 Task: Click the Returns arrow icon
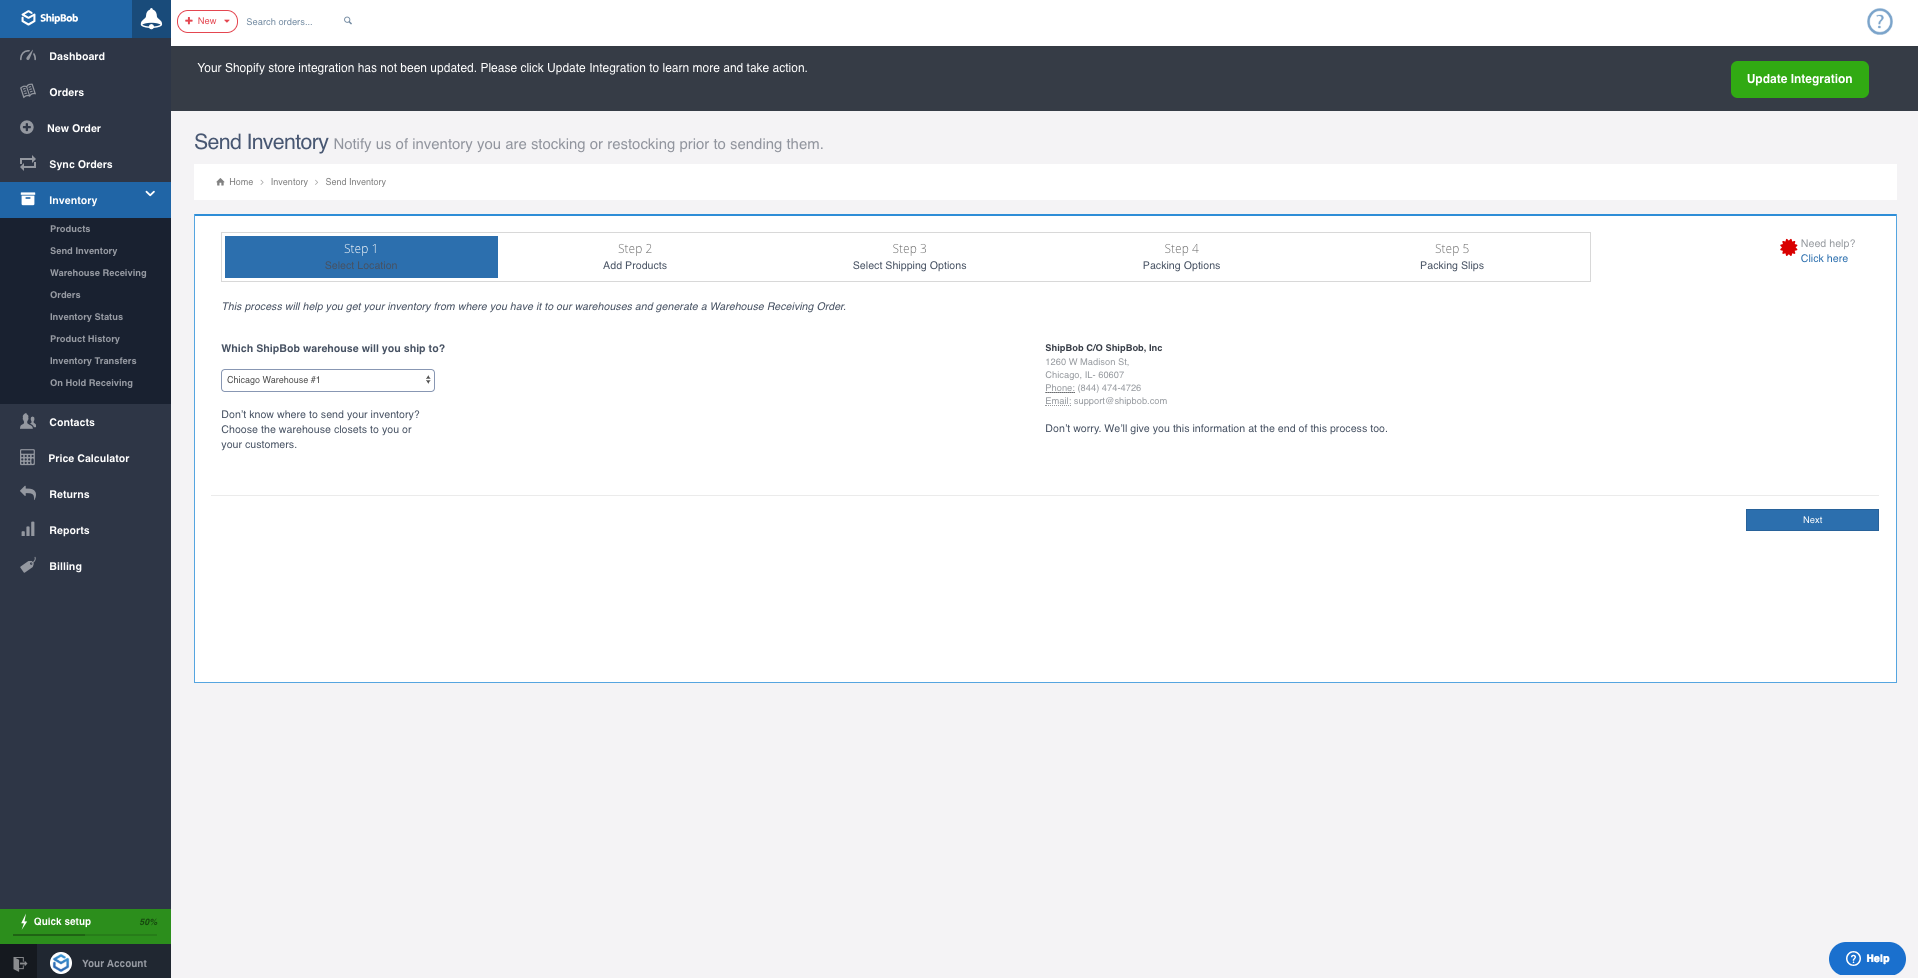28,494
